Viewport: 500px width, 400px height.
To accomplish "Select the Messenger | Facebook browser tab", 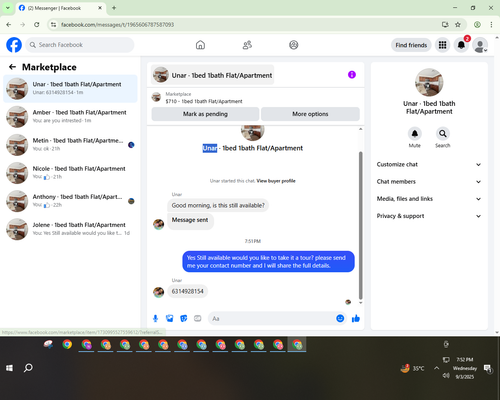I will click(x=61, y=8).
